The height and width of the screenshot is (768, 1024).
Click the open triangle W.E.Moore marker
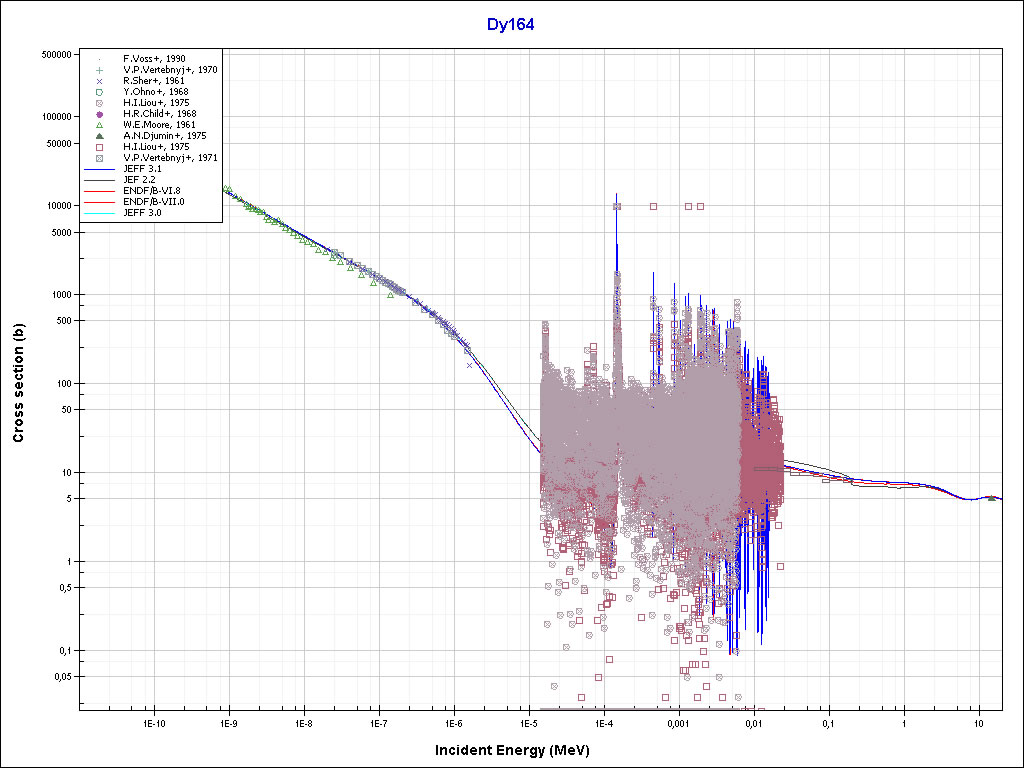click(100, 125)
